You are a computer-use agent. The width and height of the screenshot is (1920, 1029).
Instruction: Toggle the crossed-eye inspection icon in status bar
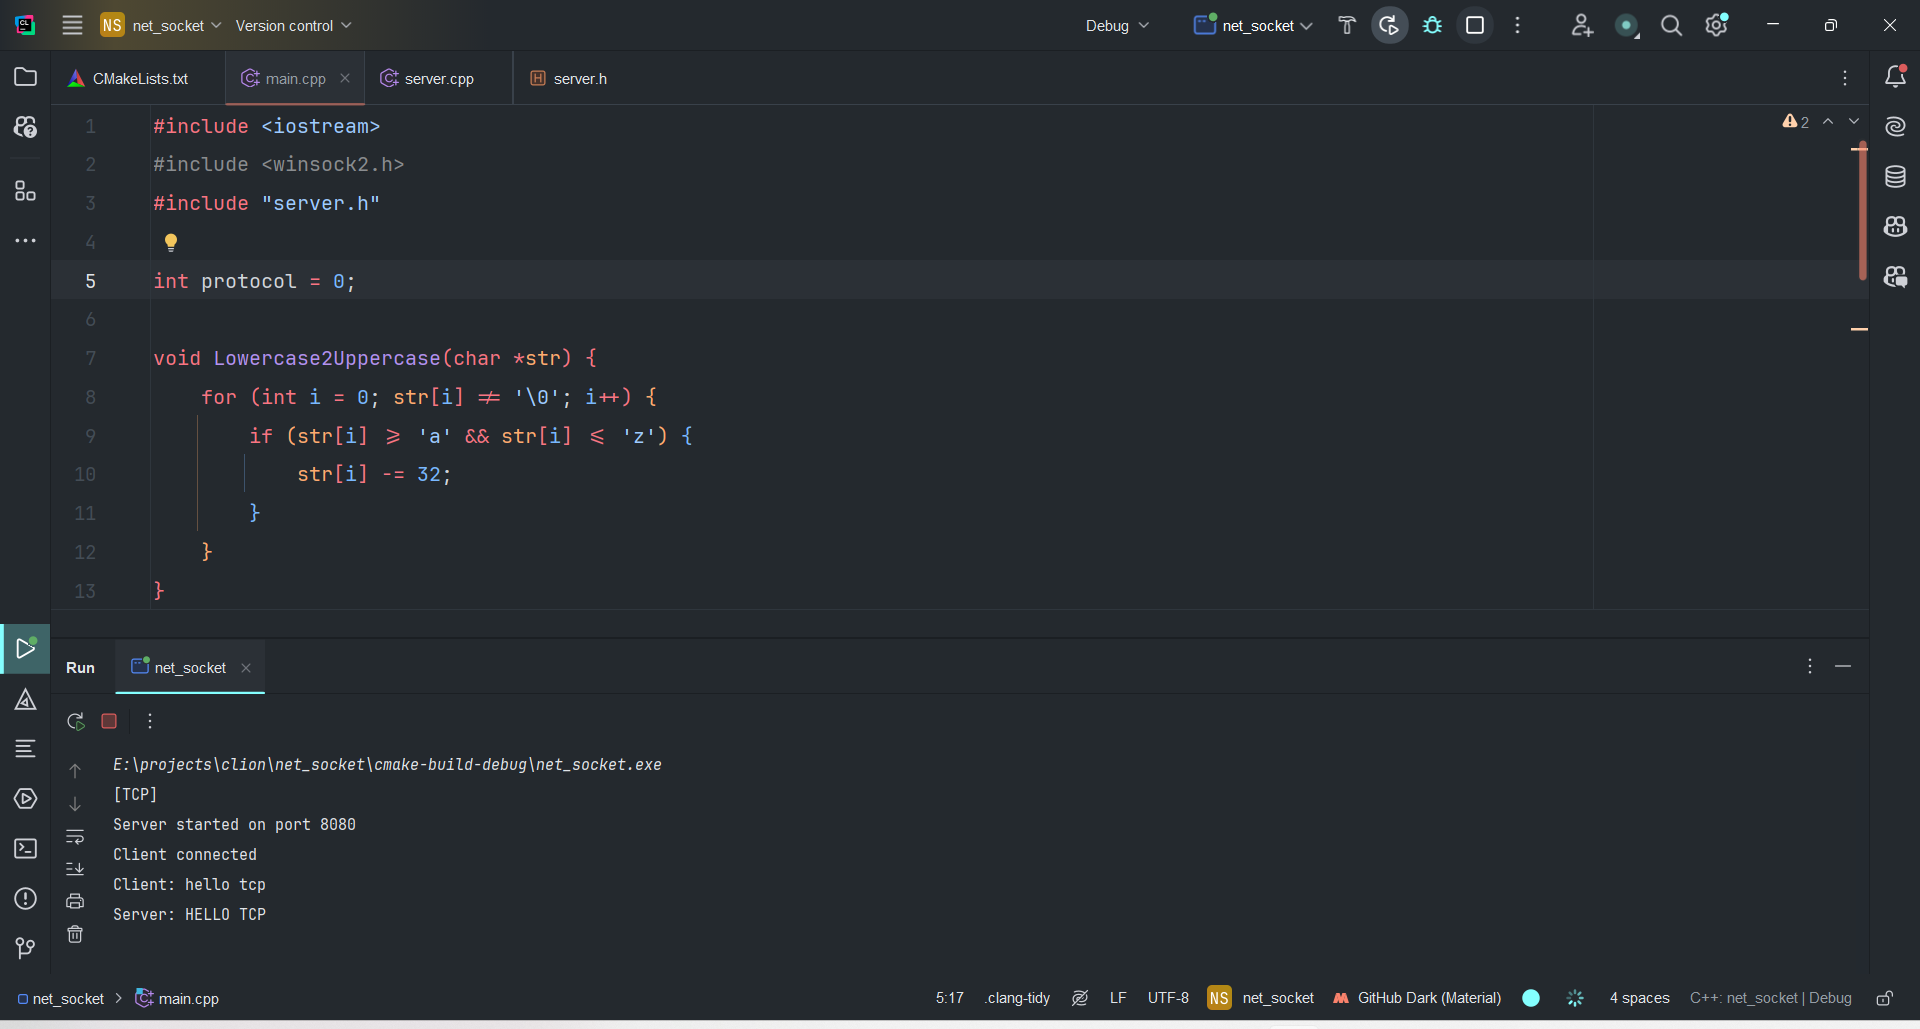click(1080, 998)
